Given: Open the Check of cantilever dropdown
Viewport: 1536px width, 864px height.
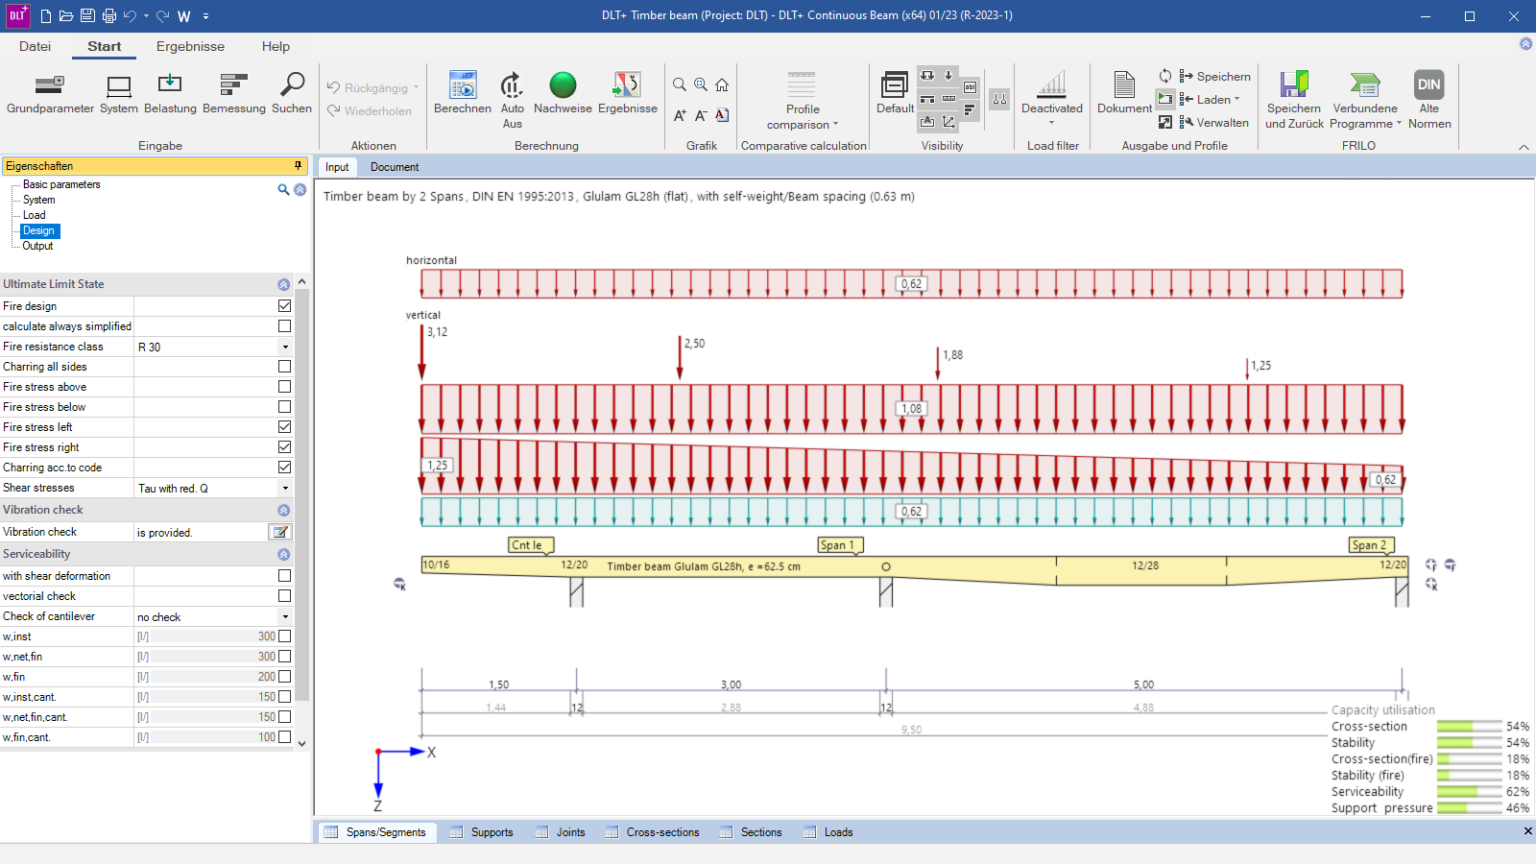Looking at the screenshot, I should pyautogui.click(x=285, y=617).
